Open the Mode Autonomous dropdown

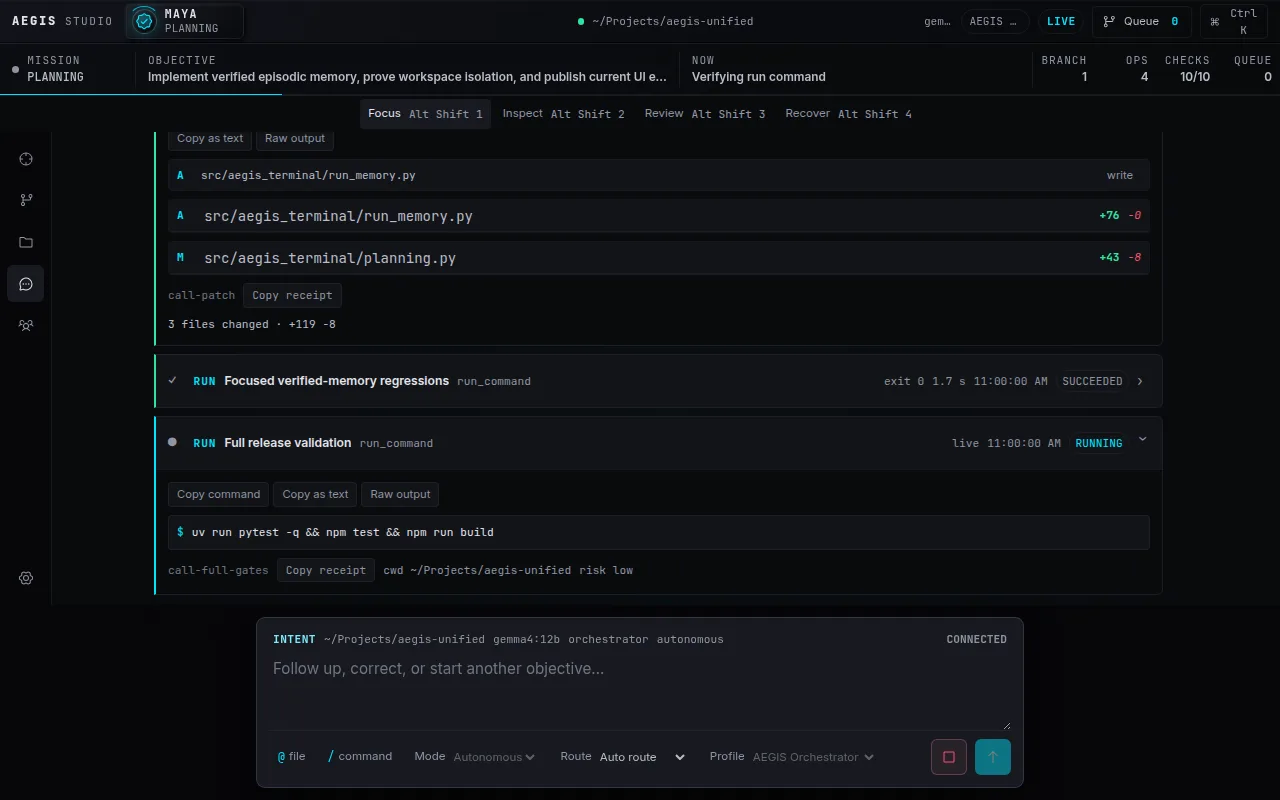[x=494, y=757]
